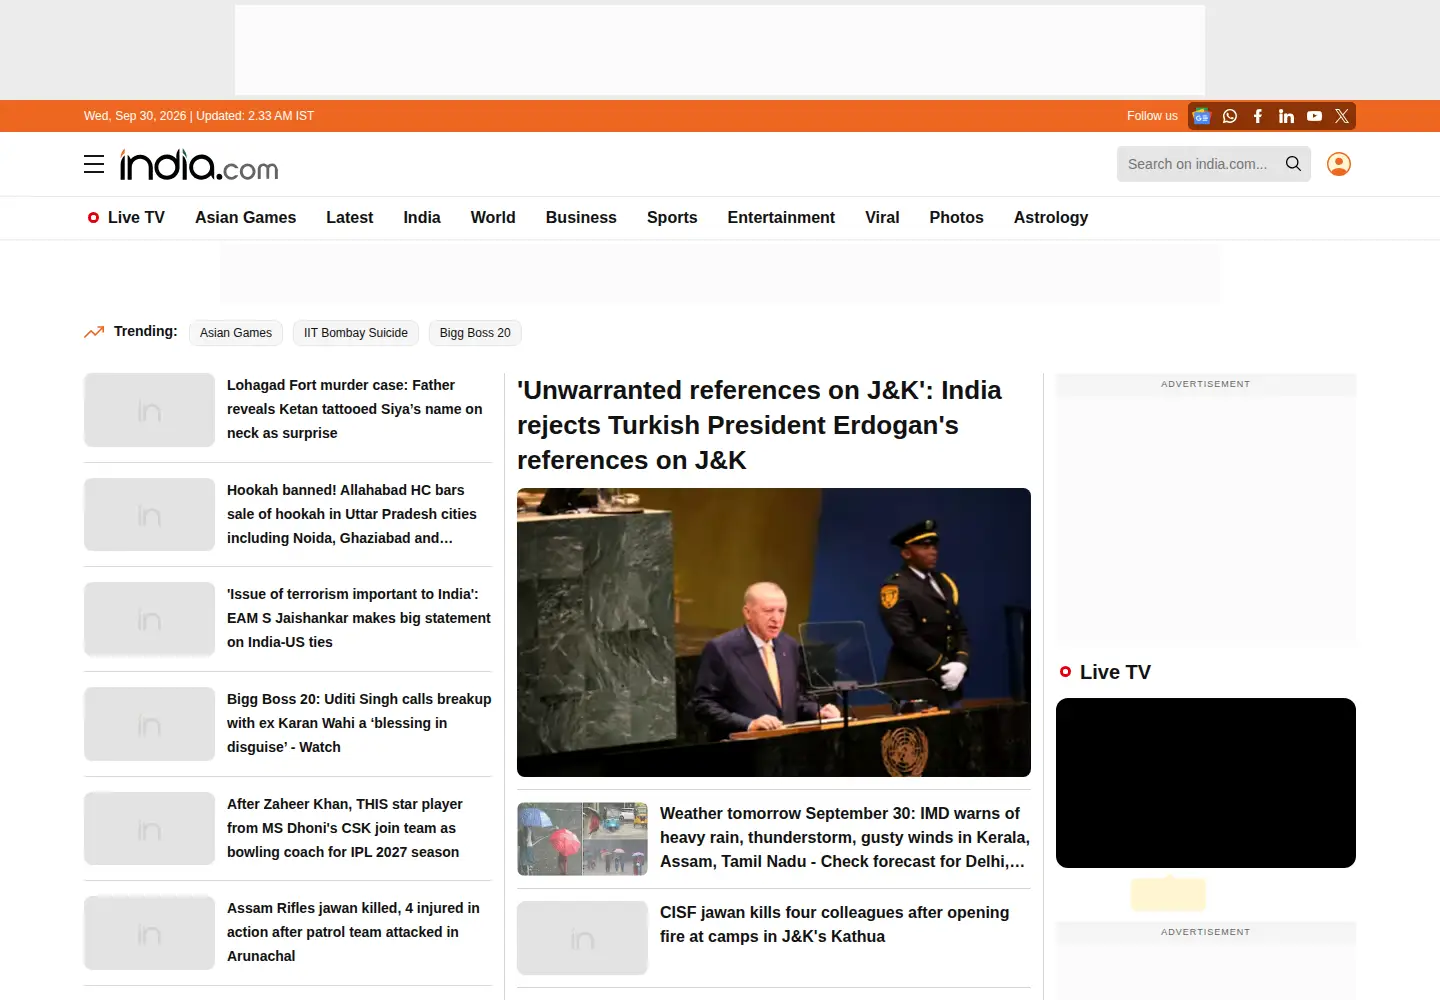1440x1000 pixels.
Task: Open the Hookah banned Allahabad HC article
Action: (x=352, y=514)
